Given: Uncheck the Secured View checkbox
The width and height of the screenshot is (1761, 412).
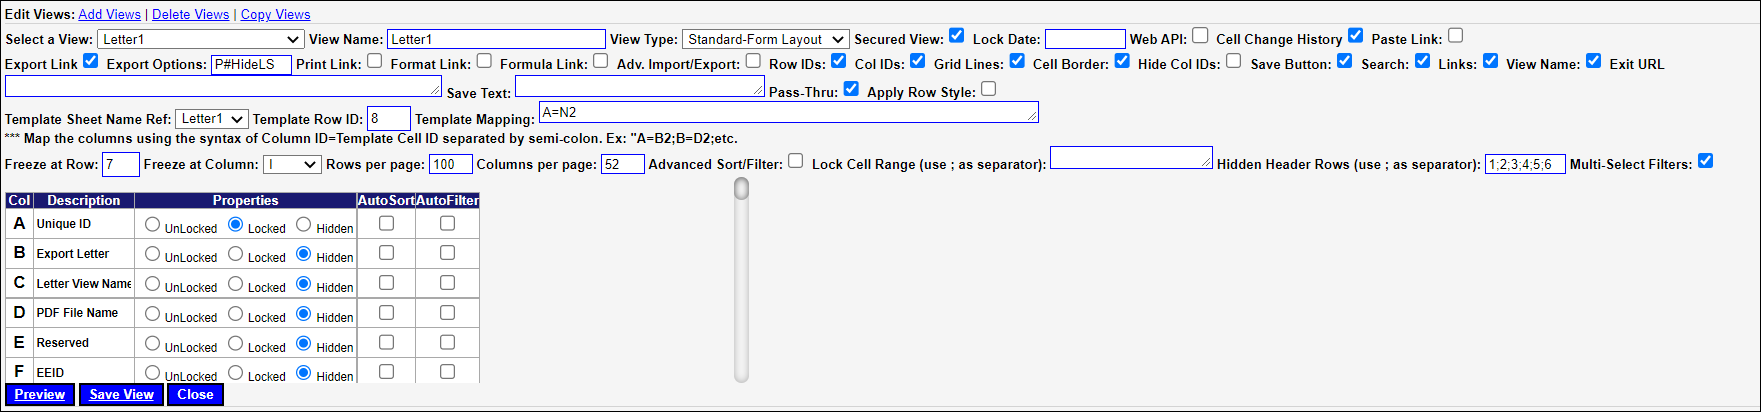Looking at the screenshot, I should coord(956,36).
